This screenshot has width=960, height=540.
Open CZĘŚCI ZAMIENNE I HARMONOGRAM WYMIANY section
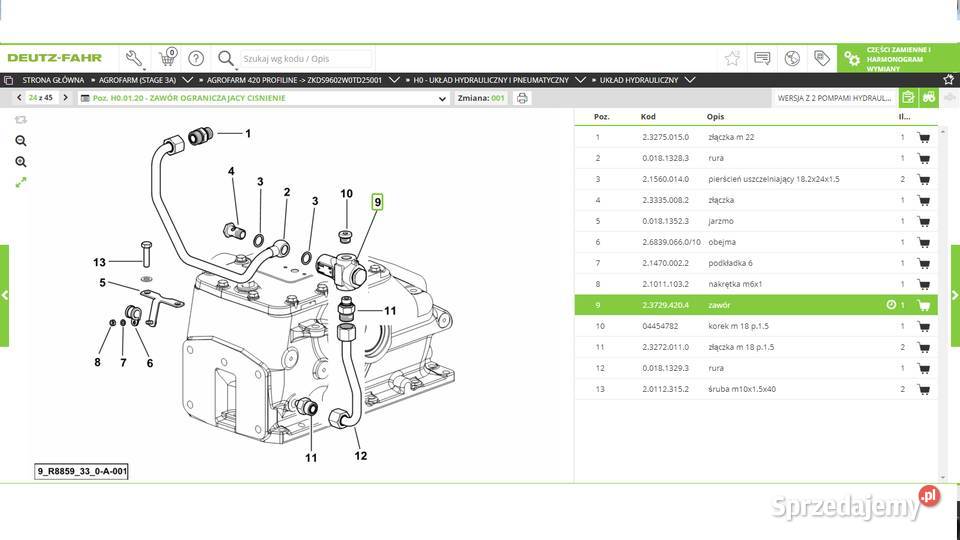(895, 58)
